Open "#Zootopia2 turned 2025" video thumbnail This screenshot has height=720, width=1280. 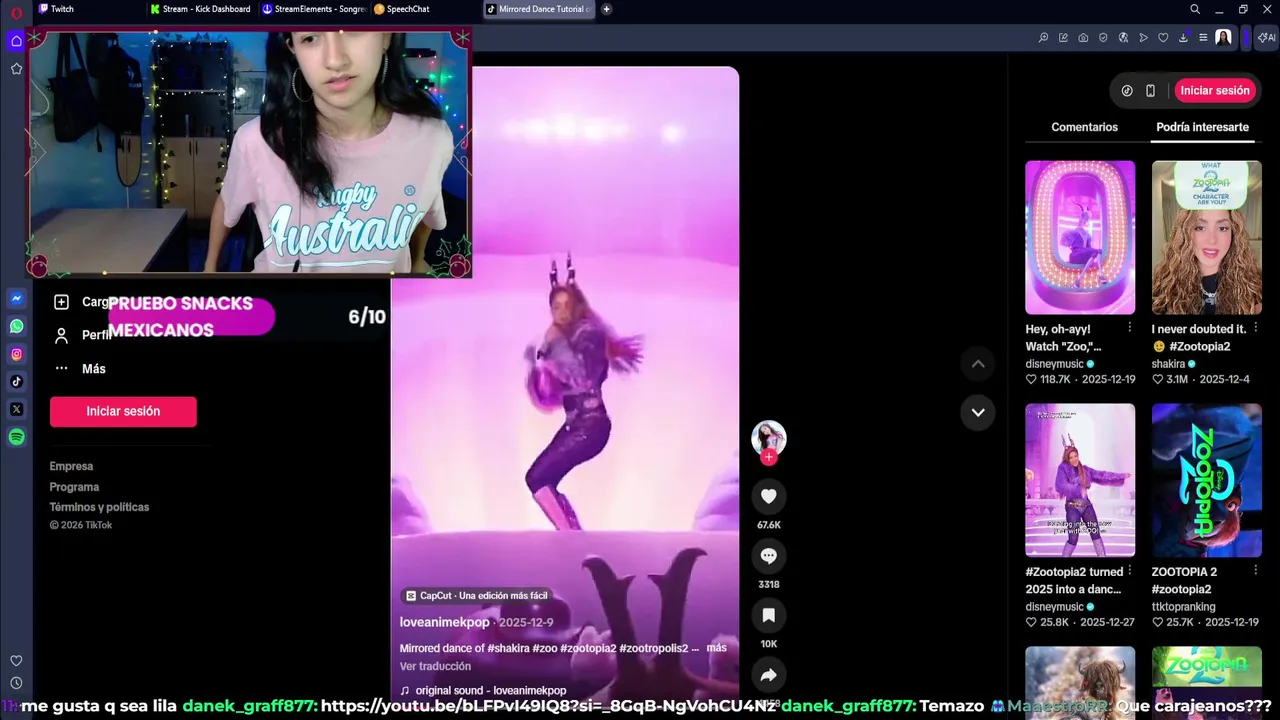point(1080,480)
